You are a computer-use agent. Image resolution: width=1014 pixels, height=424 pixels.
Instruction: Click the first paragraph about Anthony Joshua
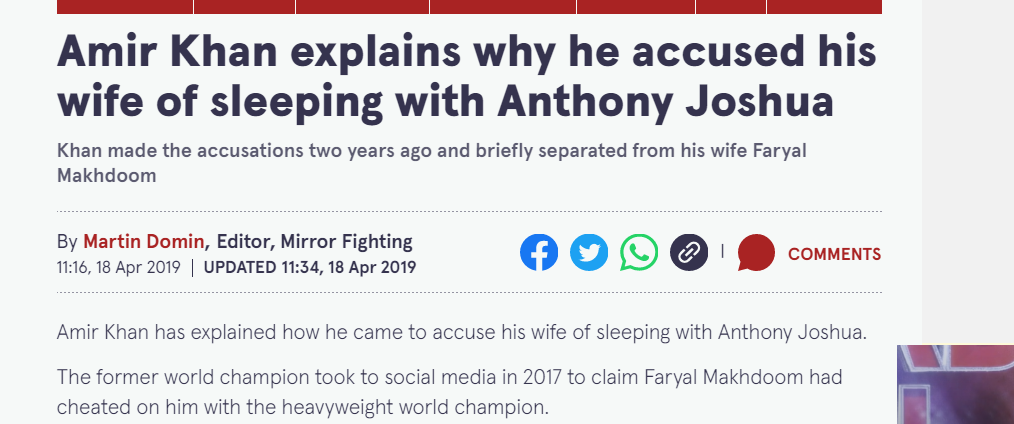pos(462,332)
